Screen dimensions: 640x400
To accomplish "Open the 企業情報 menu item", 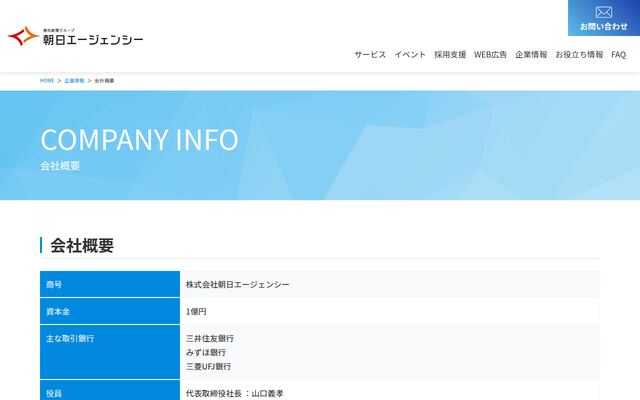I will tap(531, 55).
